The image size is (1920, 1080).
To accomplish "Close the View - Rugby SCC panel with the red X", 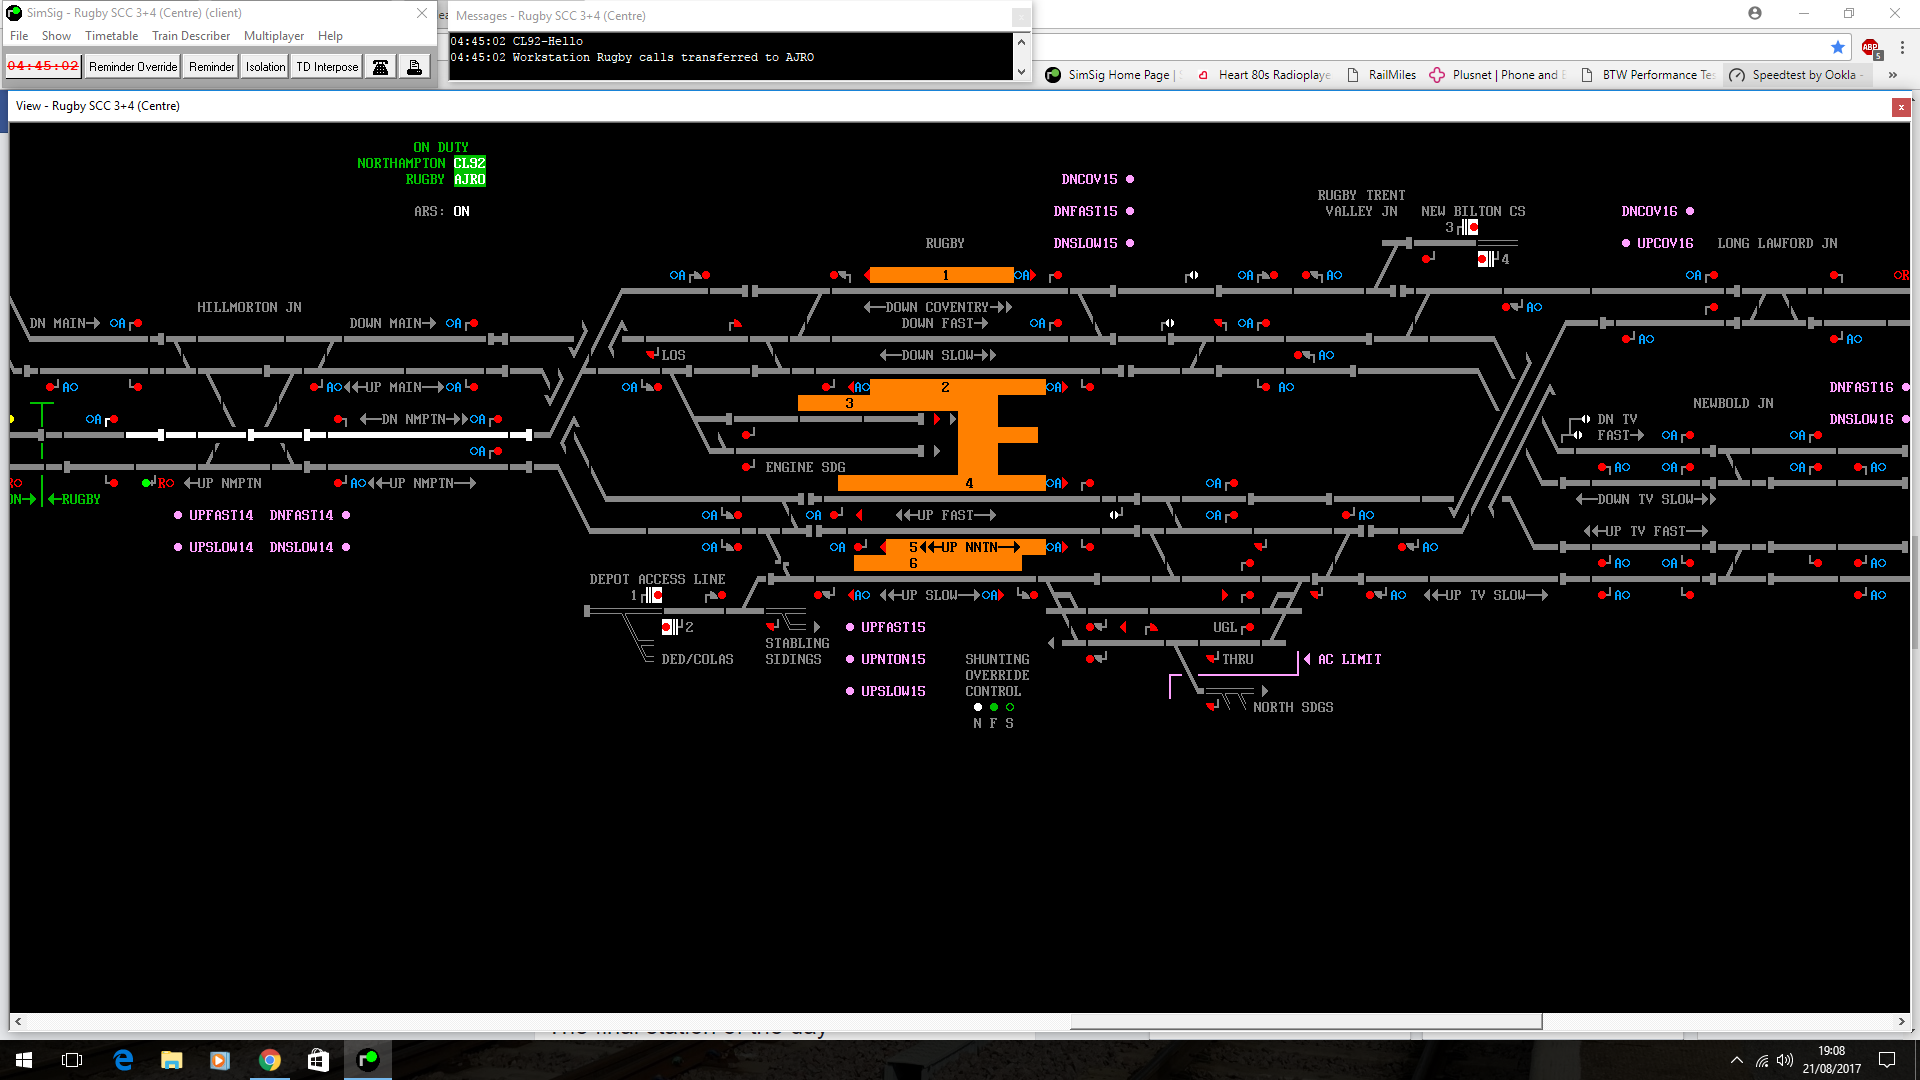I will (x=1901, y=107).
